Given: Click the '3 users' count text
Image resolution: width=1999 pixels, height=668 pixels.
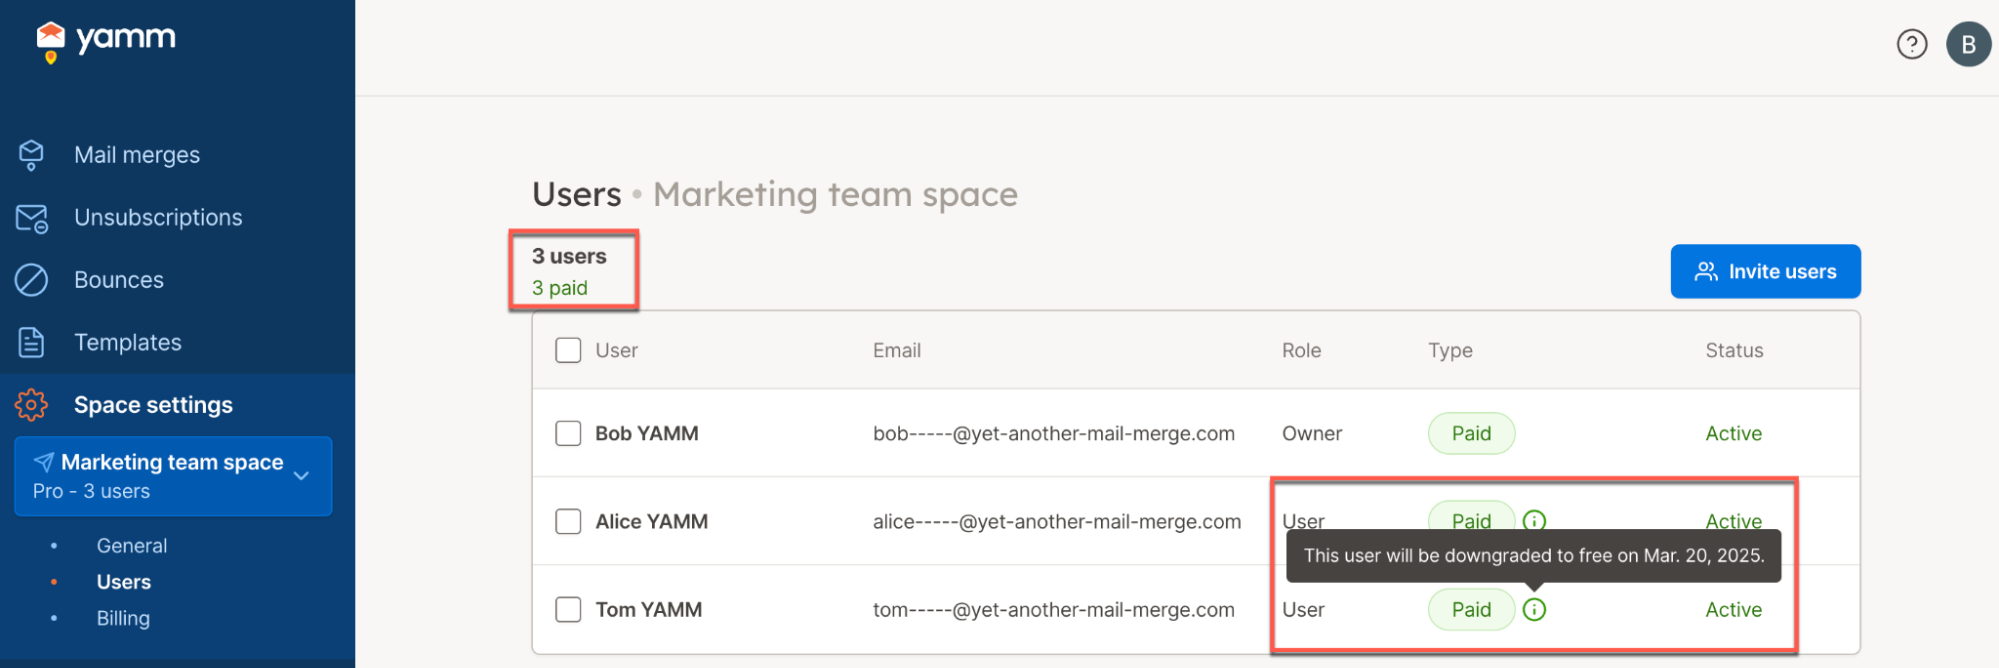Looking at the screenshot, I should (x=569, y=256).
